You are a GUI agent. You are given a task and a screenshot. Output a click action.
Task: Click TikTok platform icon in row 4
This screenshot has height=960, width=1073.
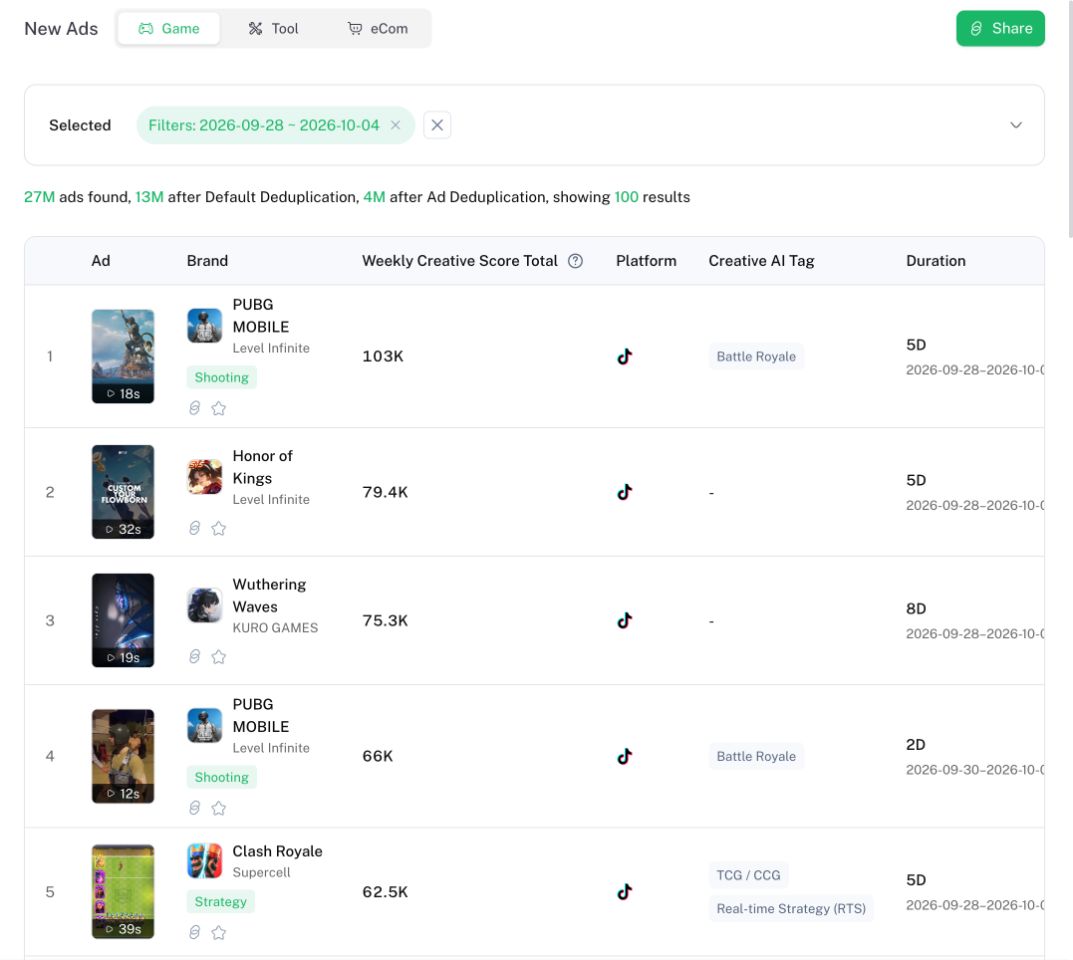(624, 756)
